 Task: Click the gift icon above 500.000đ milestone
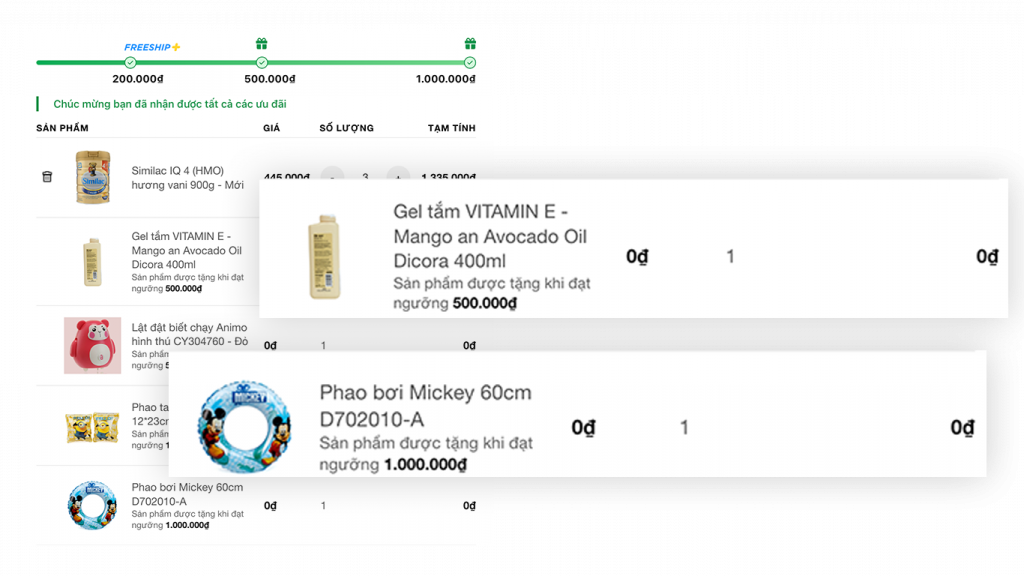pyautogui.click(x=261, y=44)
